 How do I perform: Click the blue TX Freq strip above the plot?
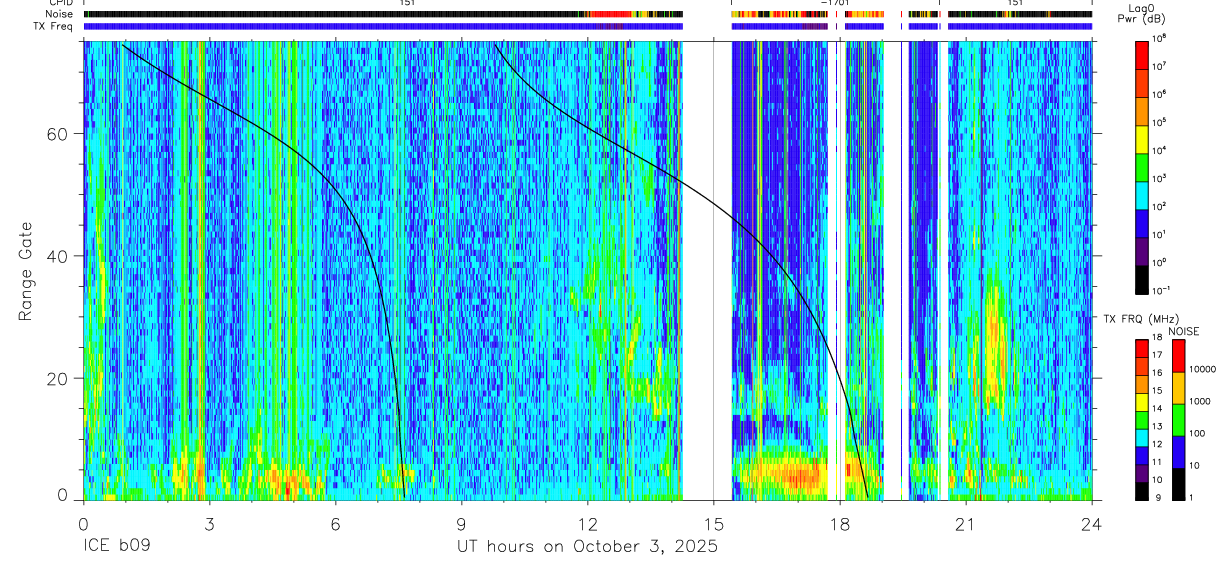click(x=383, y=27)
